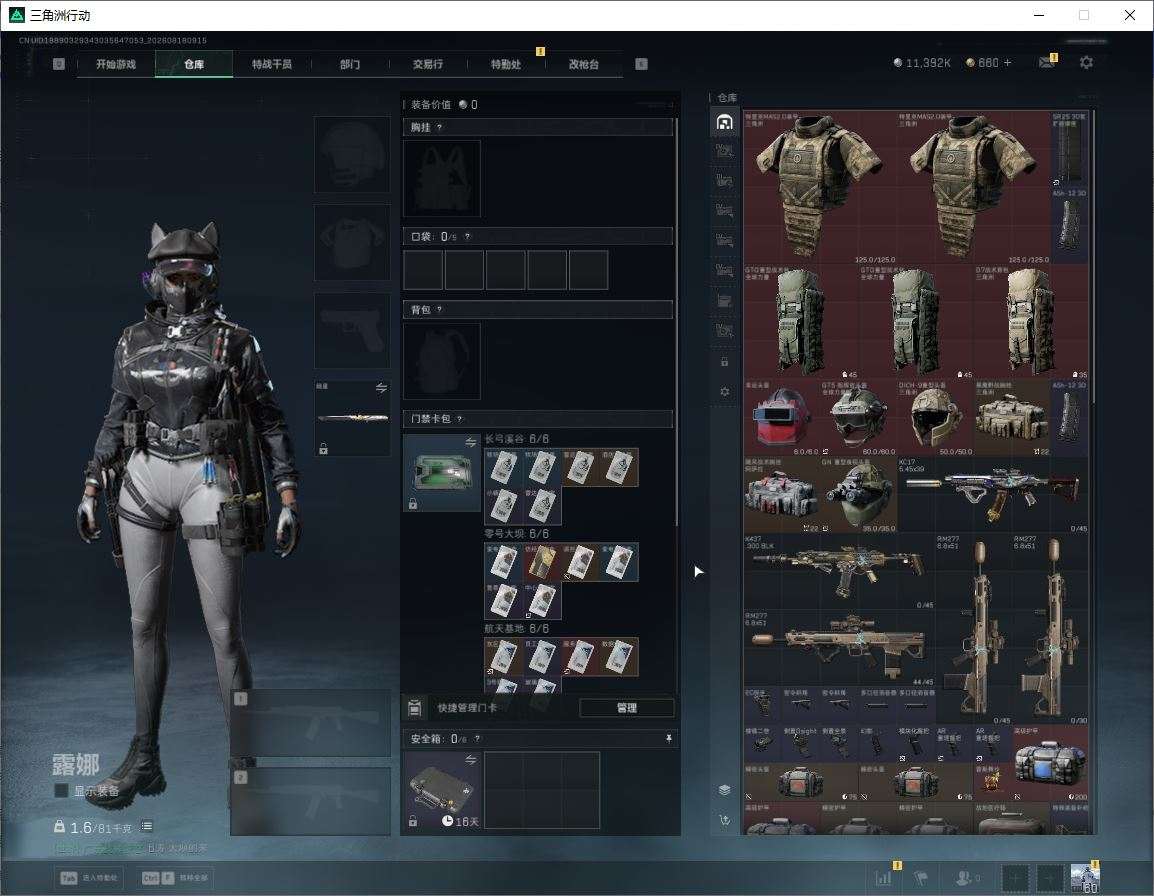Click the plus next to 680 currency

pos(1008,63)
